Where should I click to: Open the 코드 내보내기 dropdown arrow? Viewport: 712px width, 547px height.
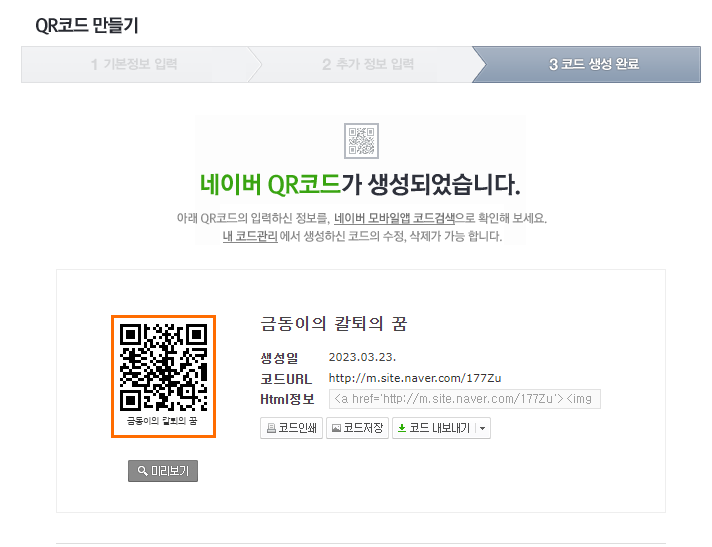[x=482, y=428]
